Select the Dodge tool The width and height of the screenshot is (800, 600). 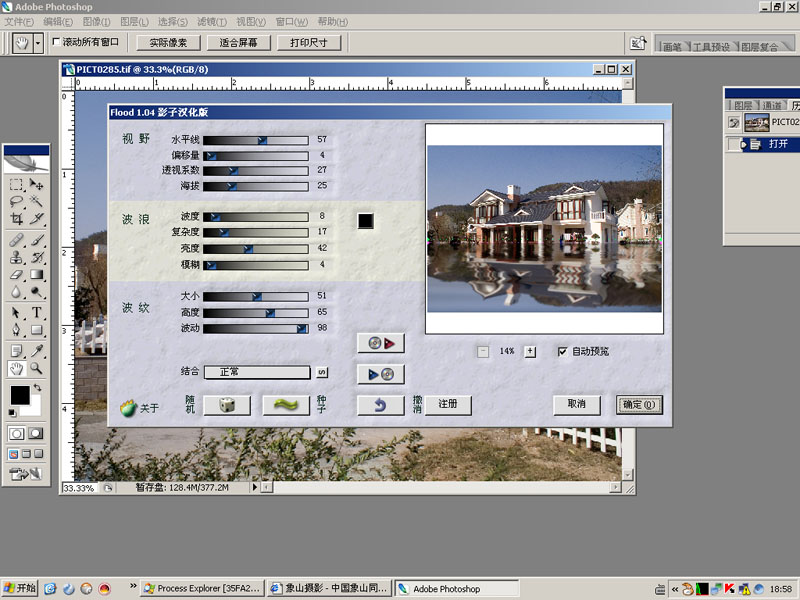pyautogui.click(x=36, y=292)
